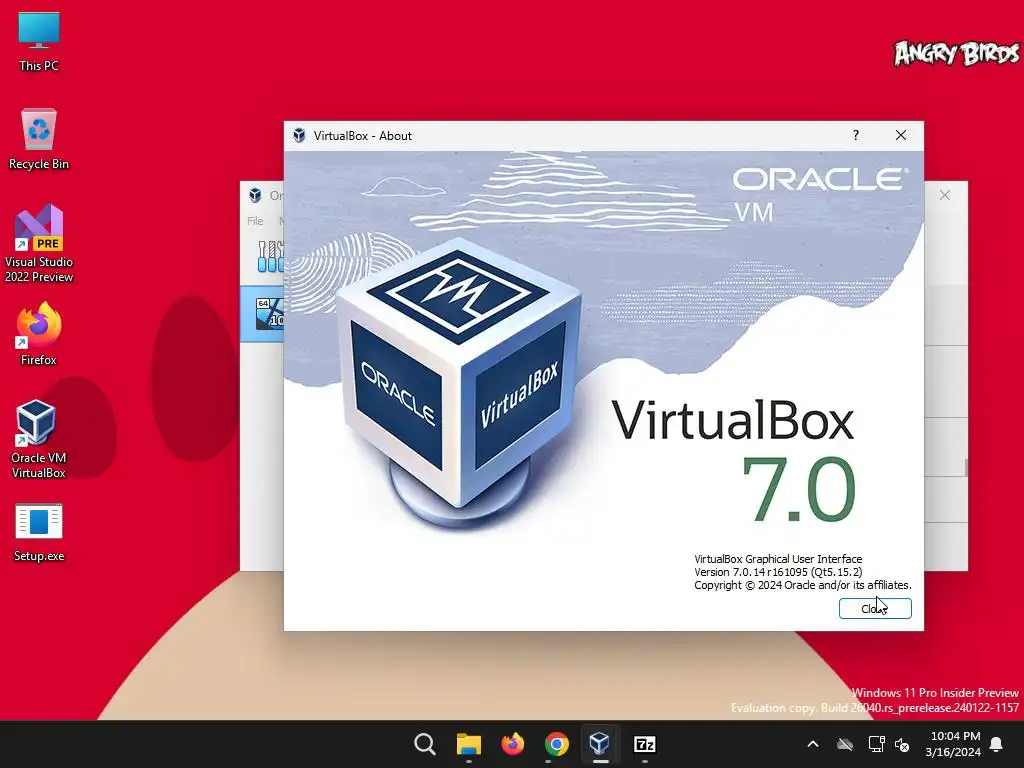Select the Firefox desktop shortcut

pos(39,334)
